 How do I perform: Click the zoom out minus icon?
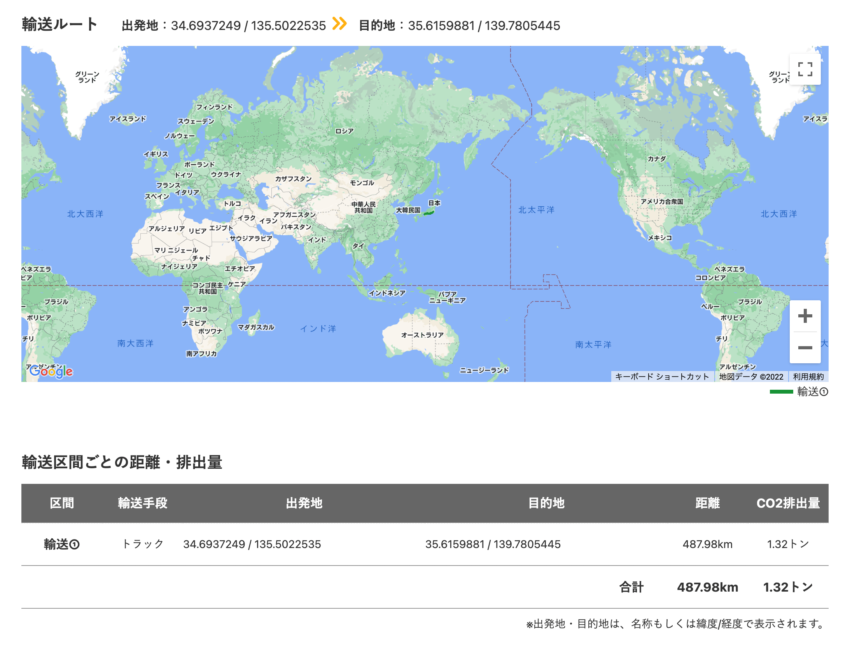pyautogui.click(x=805, y=349)
